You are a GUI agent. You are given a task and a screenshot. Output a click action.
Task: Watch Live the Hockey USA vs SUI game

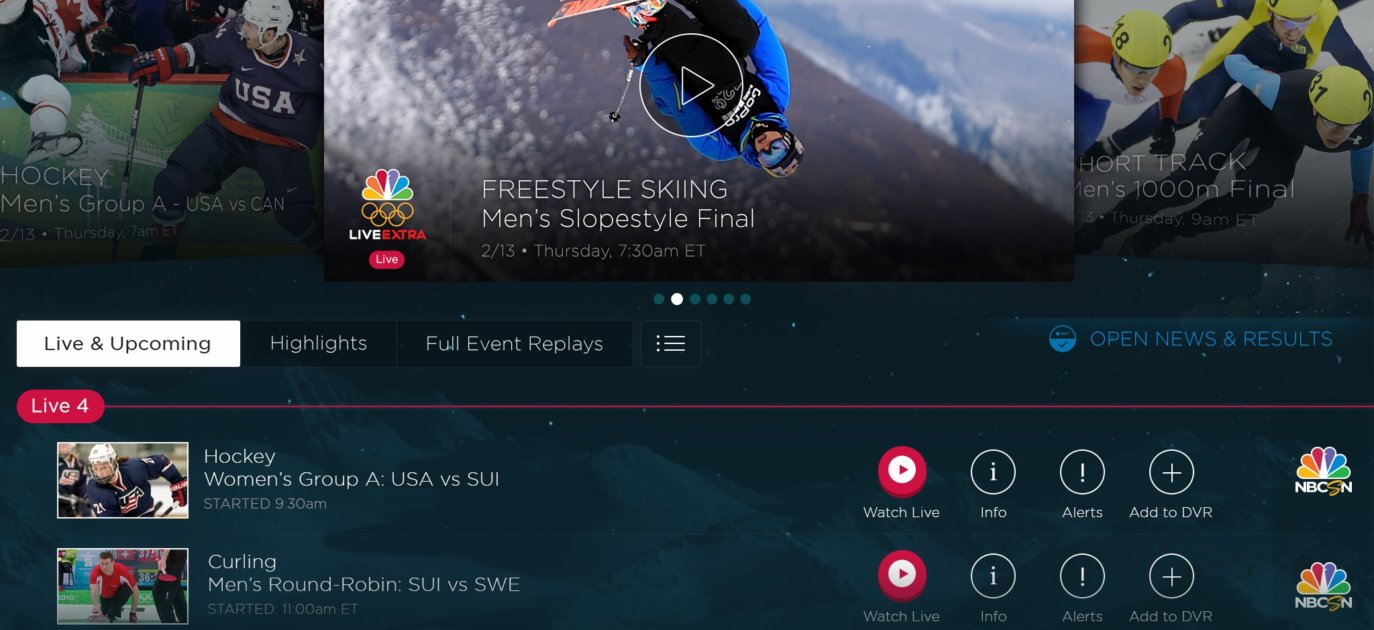902,471
